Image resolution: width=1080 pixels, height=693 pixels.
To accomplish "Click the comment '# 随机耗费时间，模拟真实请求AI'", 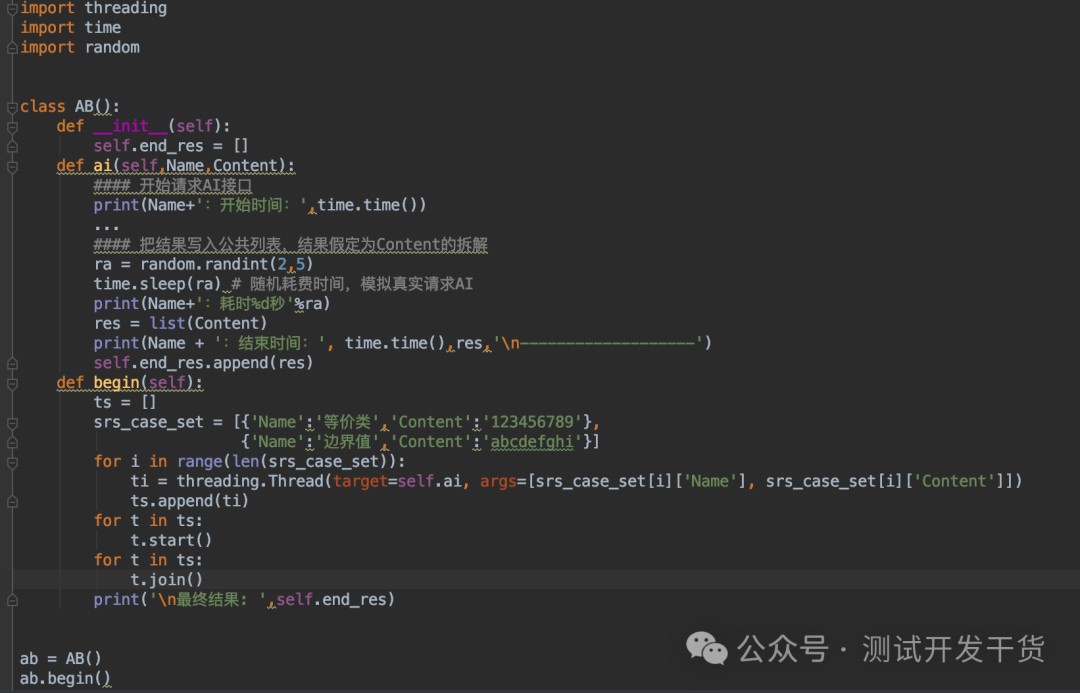I will point(352,284).
